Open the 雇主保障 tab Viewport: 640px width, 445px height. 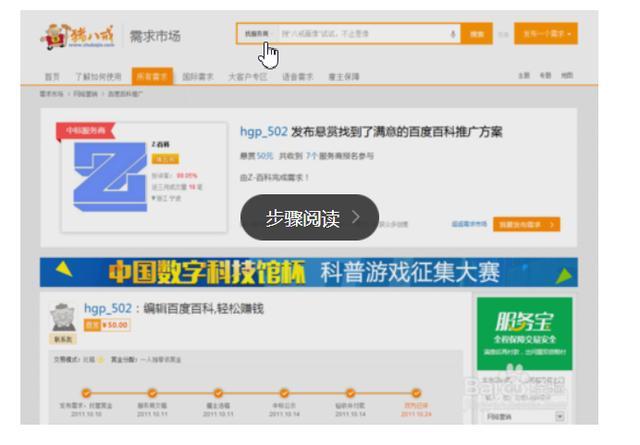coord(344,76)
